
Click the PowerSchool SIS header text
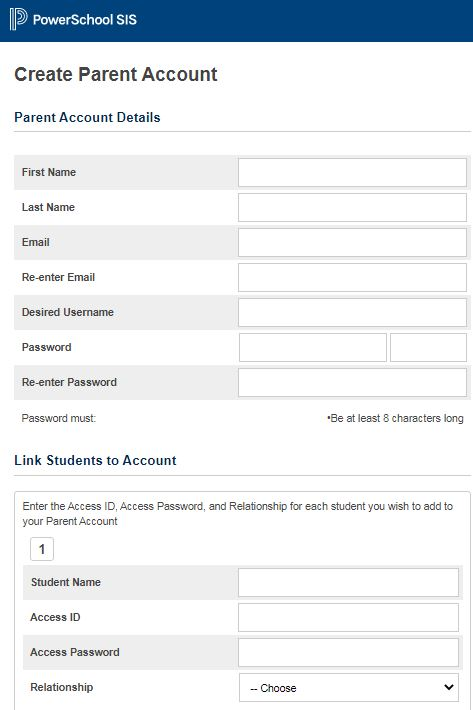[85, 19]
